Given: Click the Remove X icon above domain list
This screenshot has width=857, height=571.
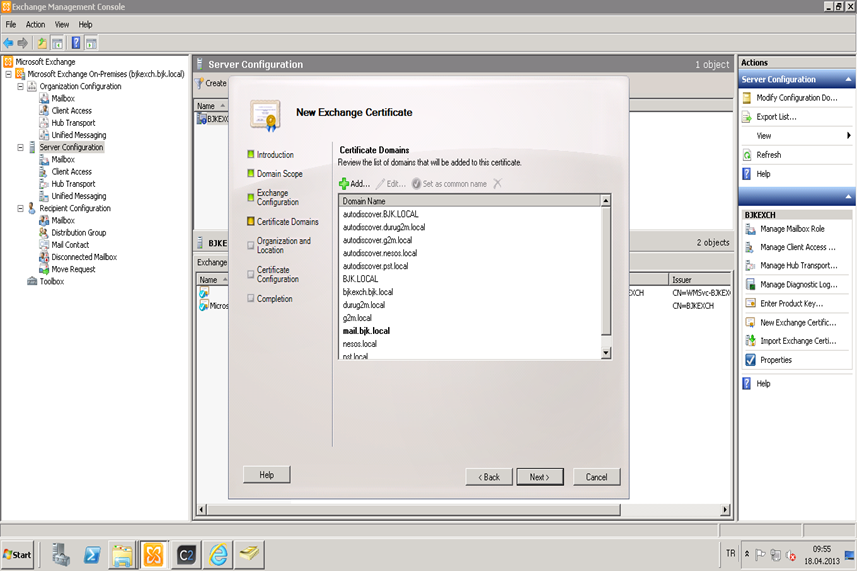Looking at the screenshot, I should click(497, 184).
